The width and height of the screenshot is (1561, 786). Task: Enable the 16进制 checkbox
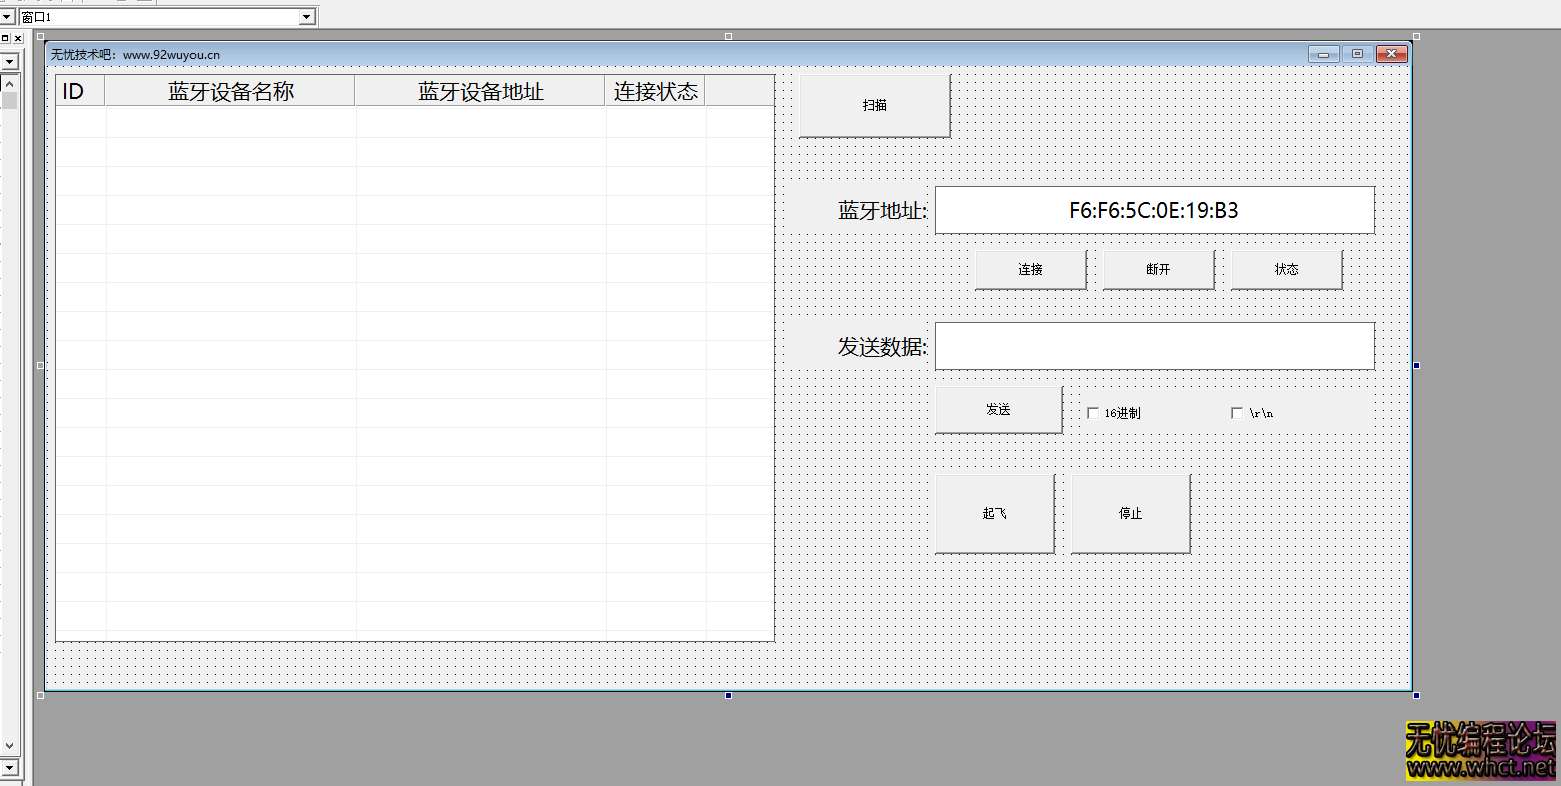point(1093,412)
